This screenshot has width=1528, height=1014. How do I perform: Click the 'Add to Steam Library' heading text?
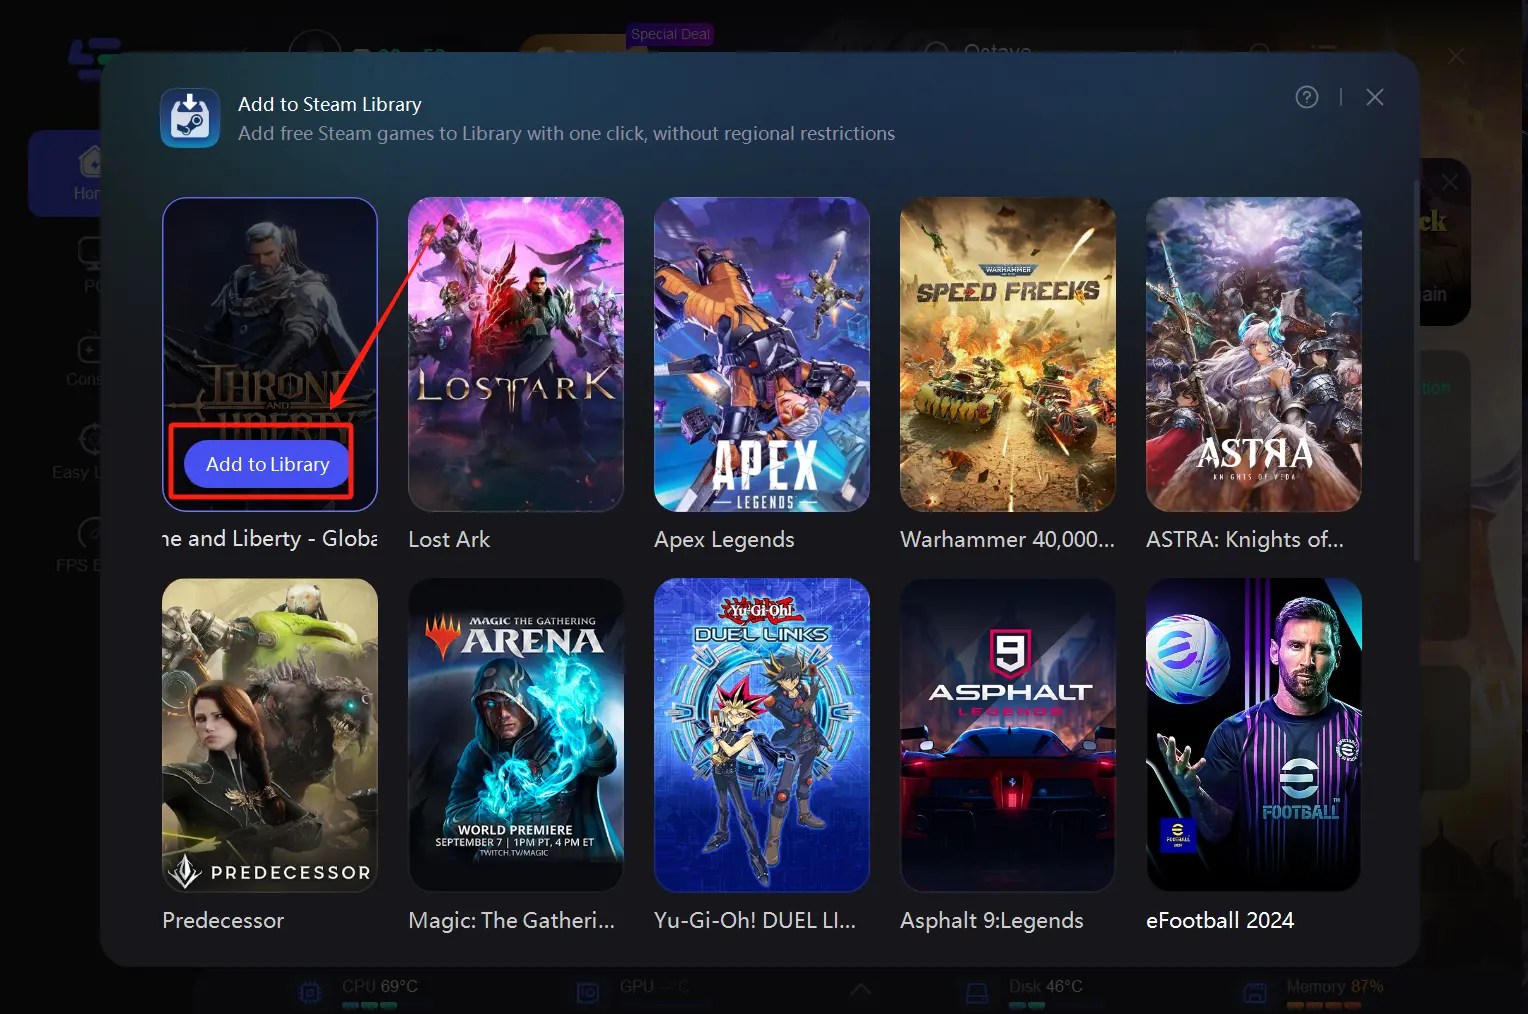click(329, 104)
